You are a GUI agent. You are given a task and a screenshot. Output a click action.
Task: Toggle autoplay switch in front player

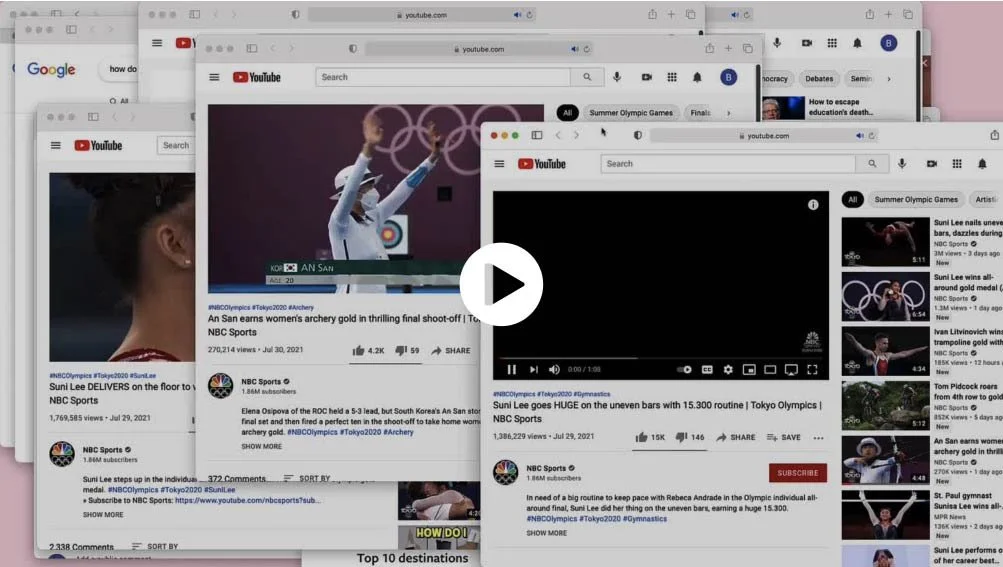click(684, 369)
